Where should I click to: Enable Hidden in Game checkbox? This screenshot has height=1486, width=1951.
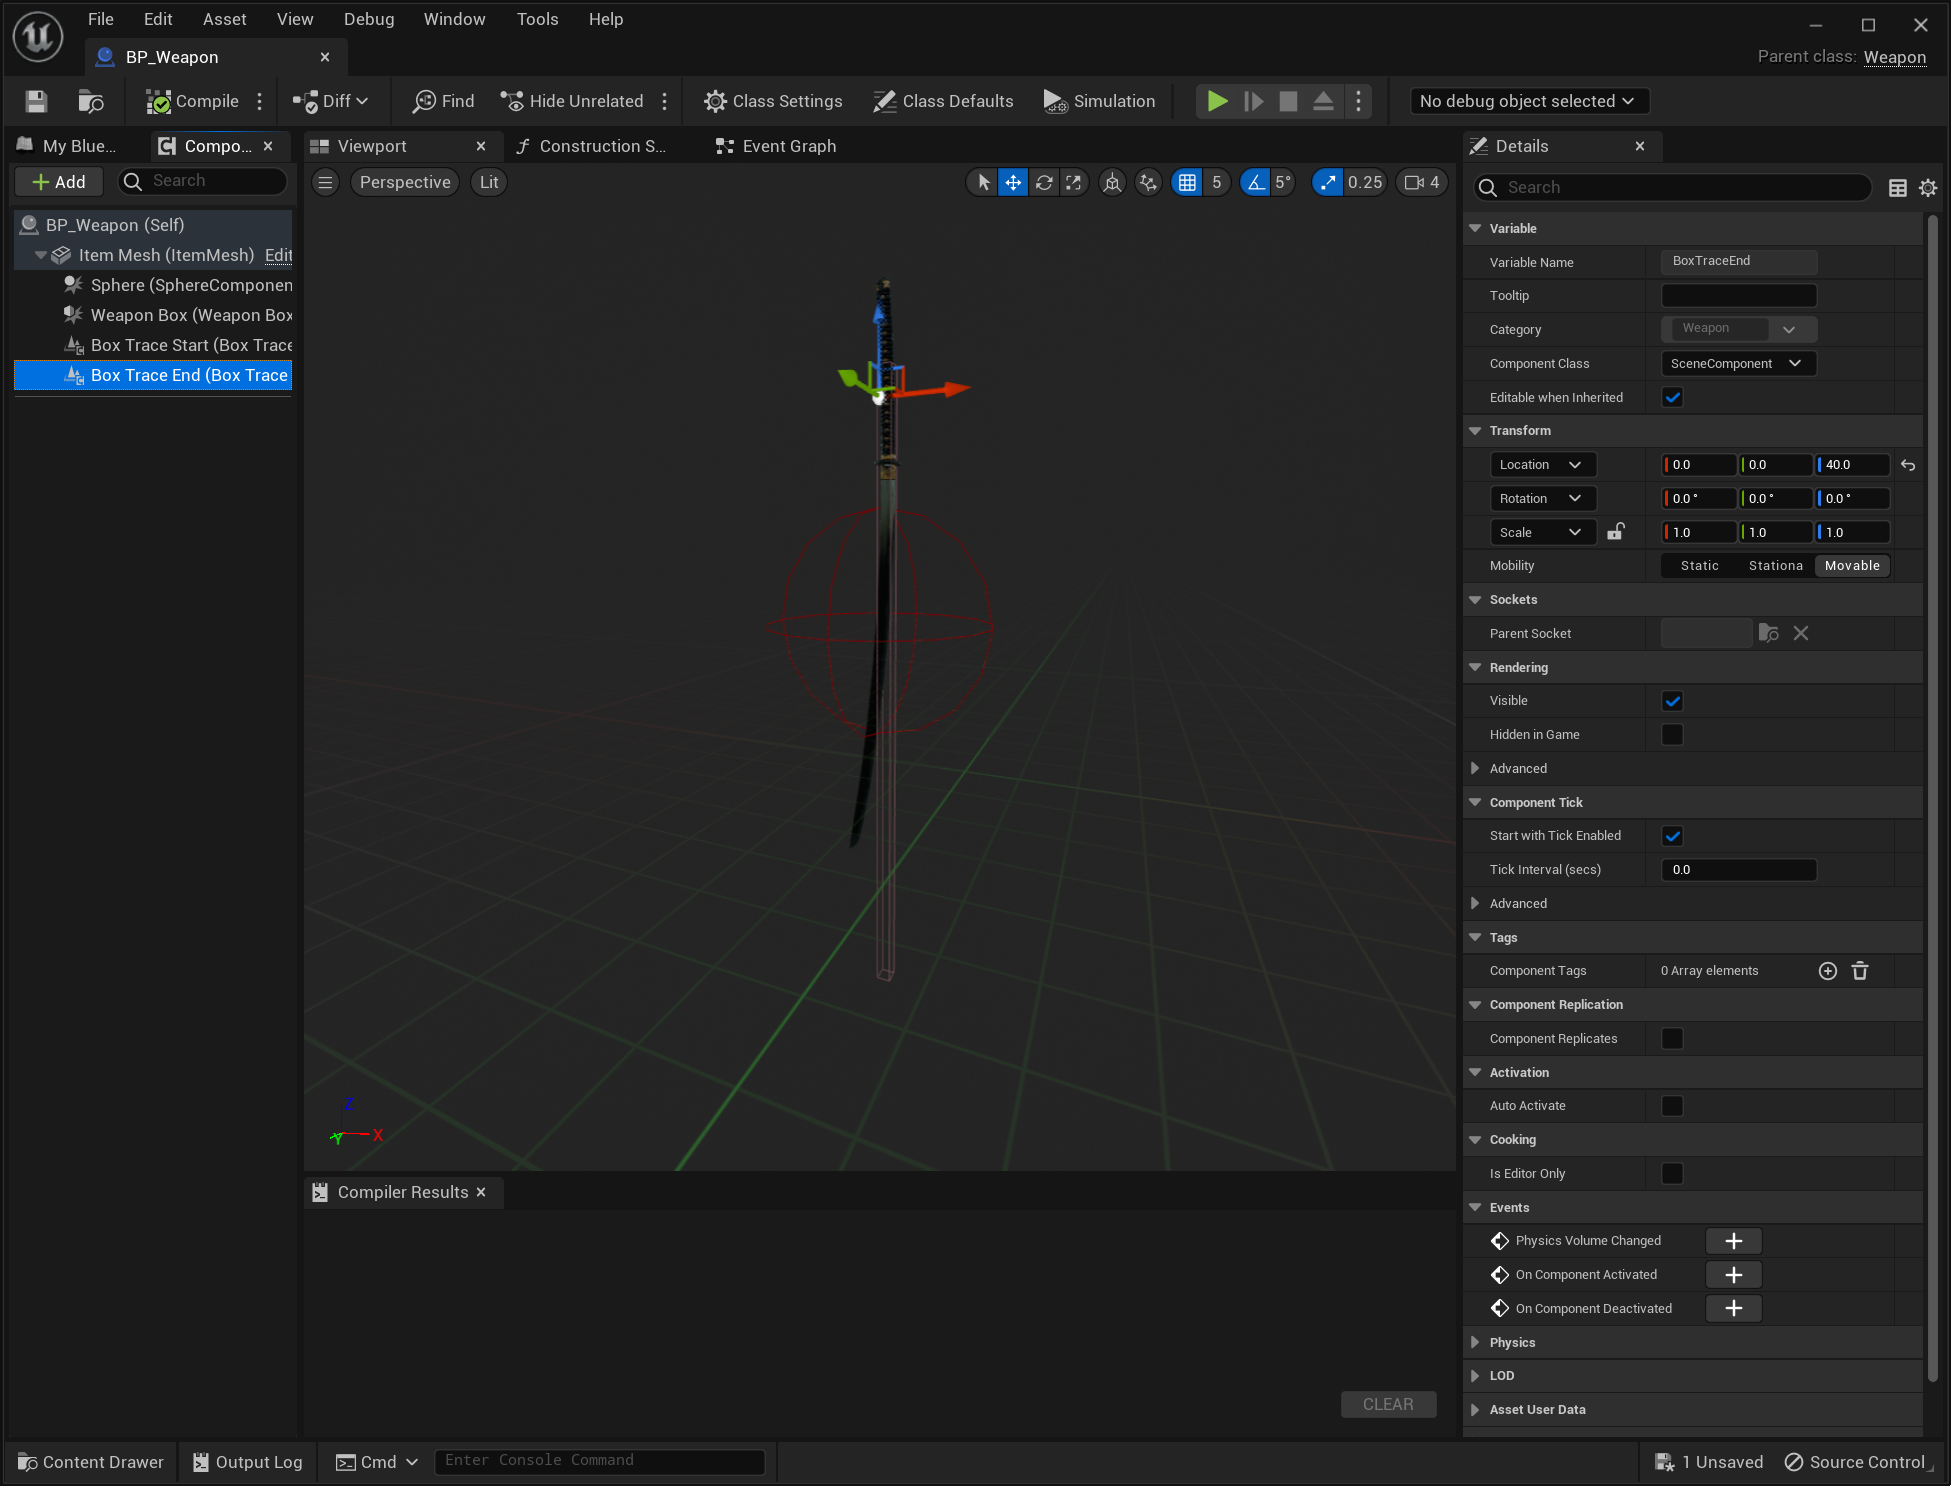pyautogui.click(x=1672, y=735)
